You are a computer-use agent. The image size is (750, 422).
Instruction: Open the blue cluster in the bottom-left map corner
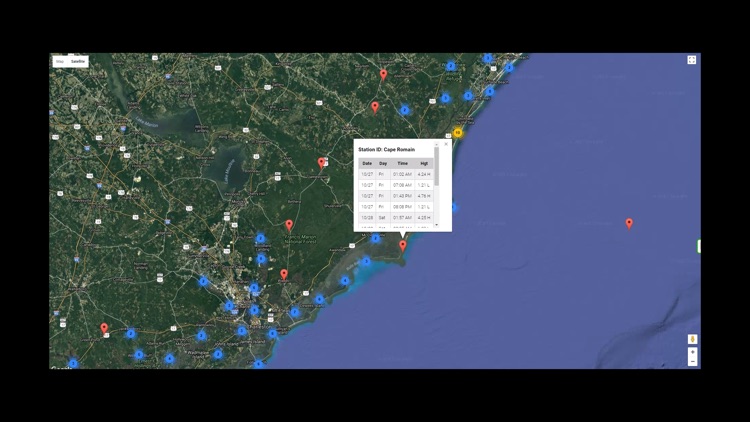(73, 364)
